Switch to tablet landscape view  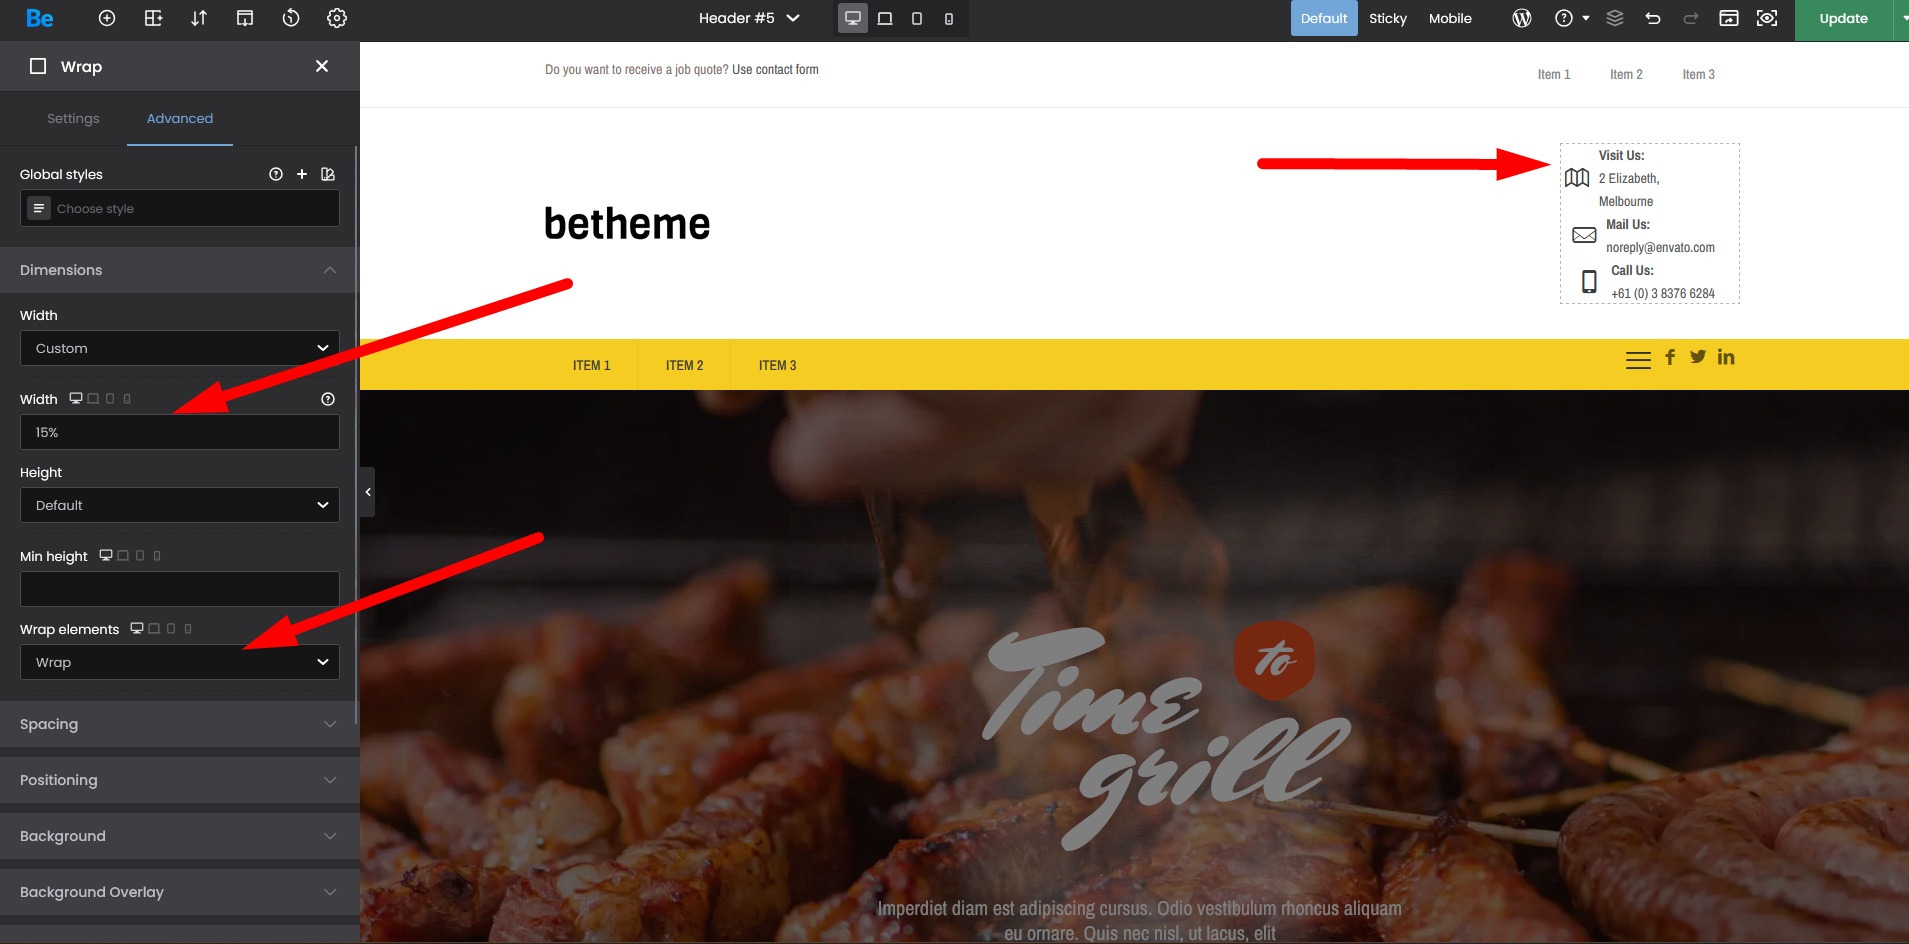coord(885,18)
